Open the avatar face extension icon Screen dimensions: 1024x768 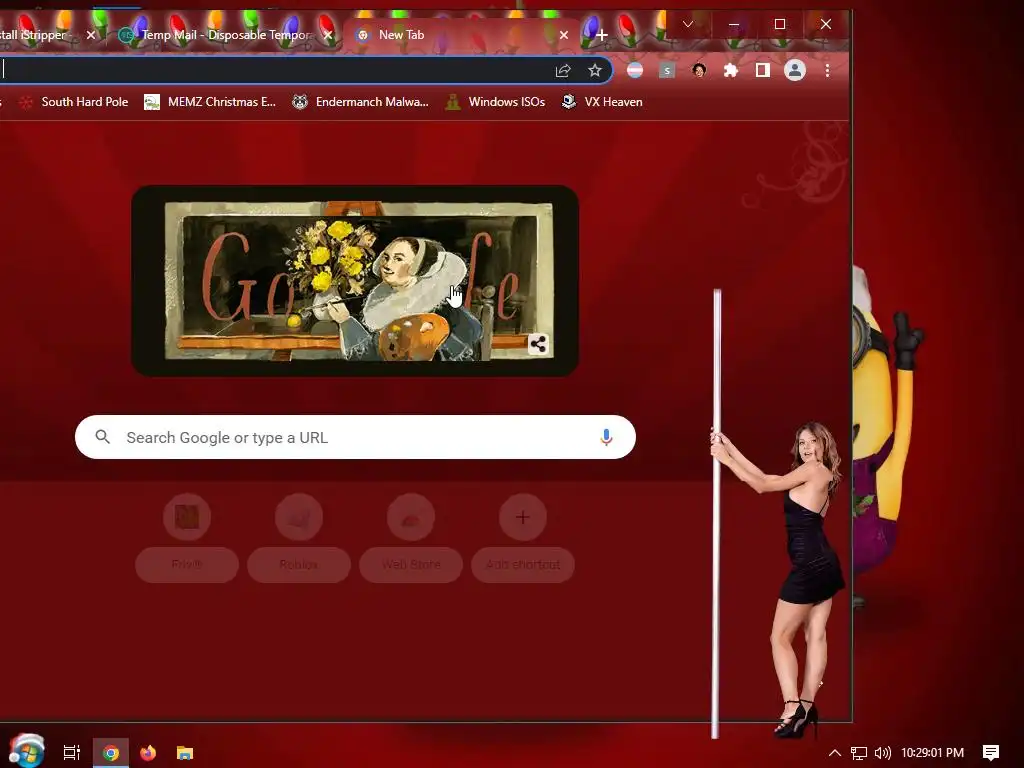pos(699,71)
